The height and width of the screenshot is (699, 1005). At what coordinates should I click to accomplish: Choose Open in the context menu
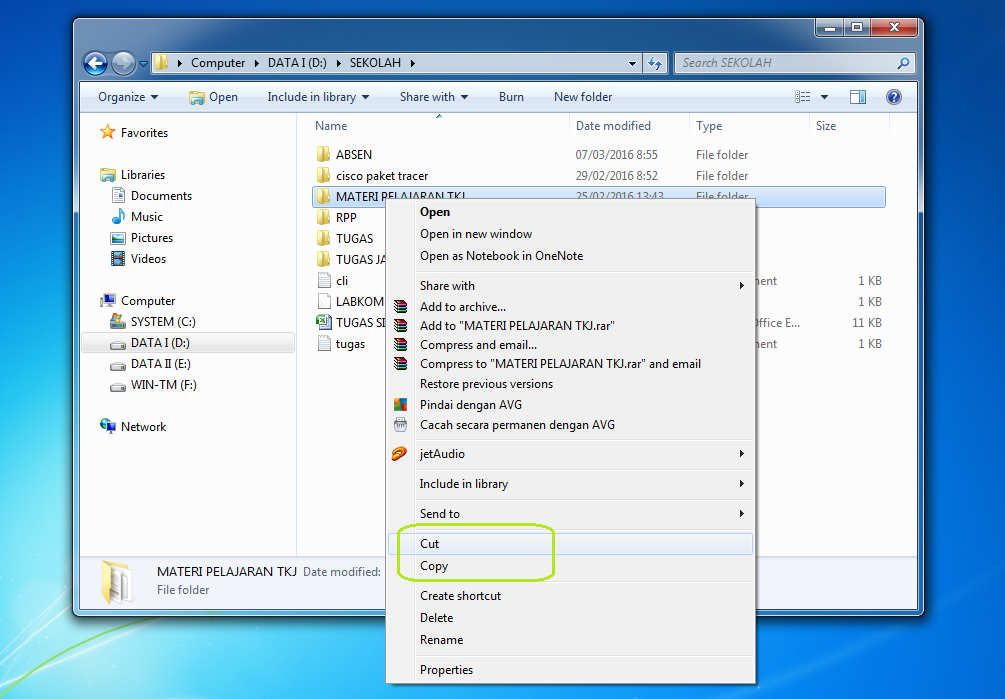pos(570,212)
